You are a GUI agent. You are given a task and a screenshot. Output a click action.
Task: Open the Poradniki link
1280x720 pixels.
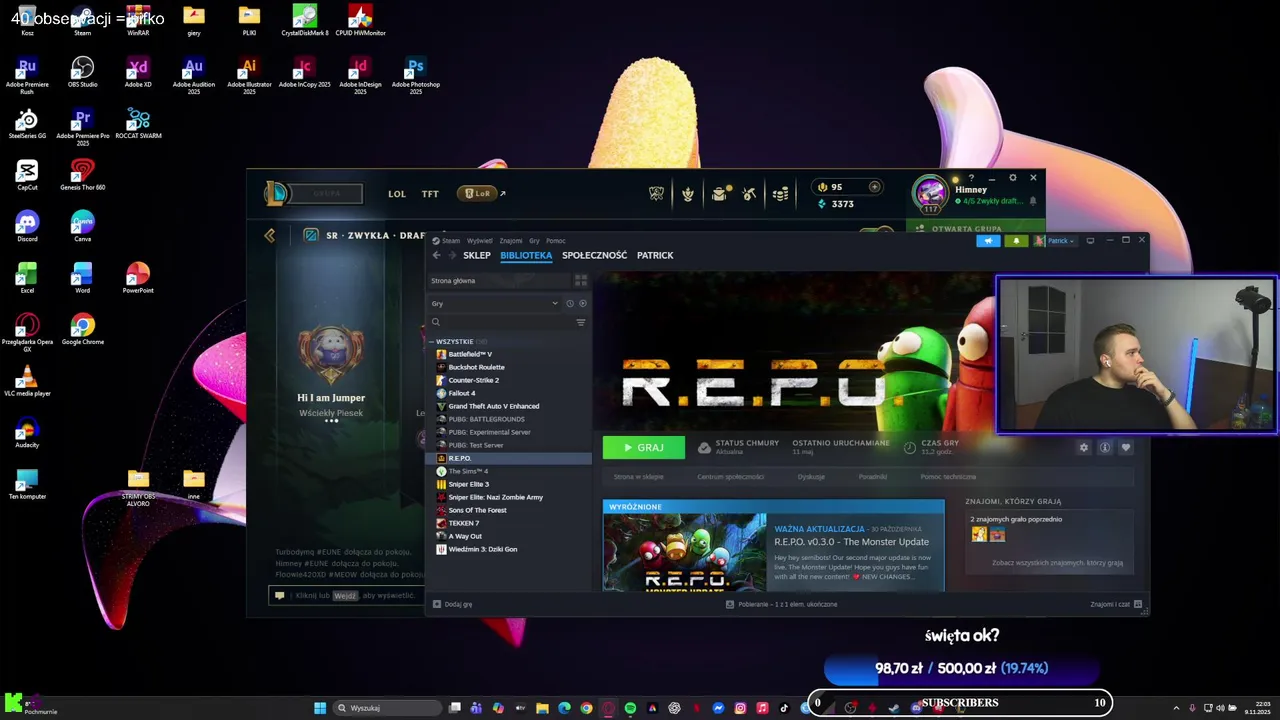872,477
